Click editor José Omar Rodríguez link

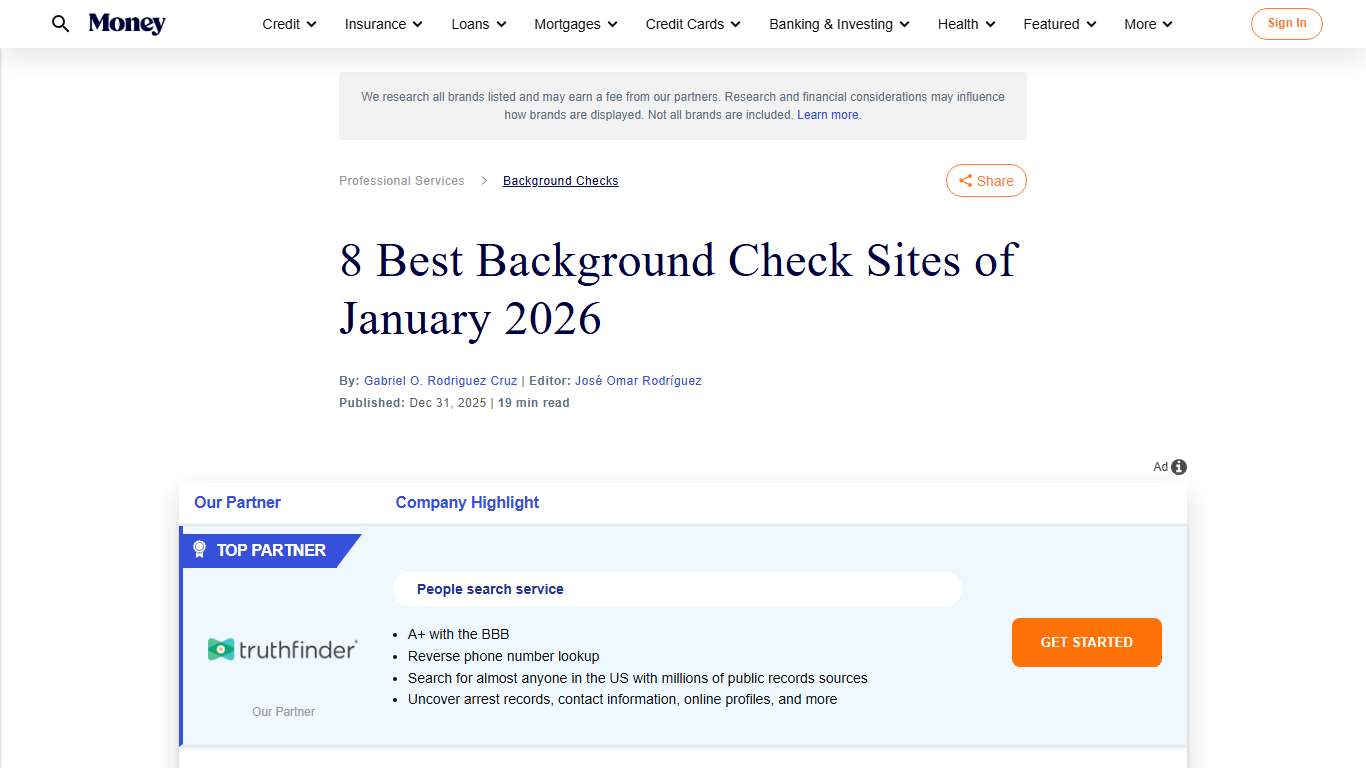point(638,380)
